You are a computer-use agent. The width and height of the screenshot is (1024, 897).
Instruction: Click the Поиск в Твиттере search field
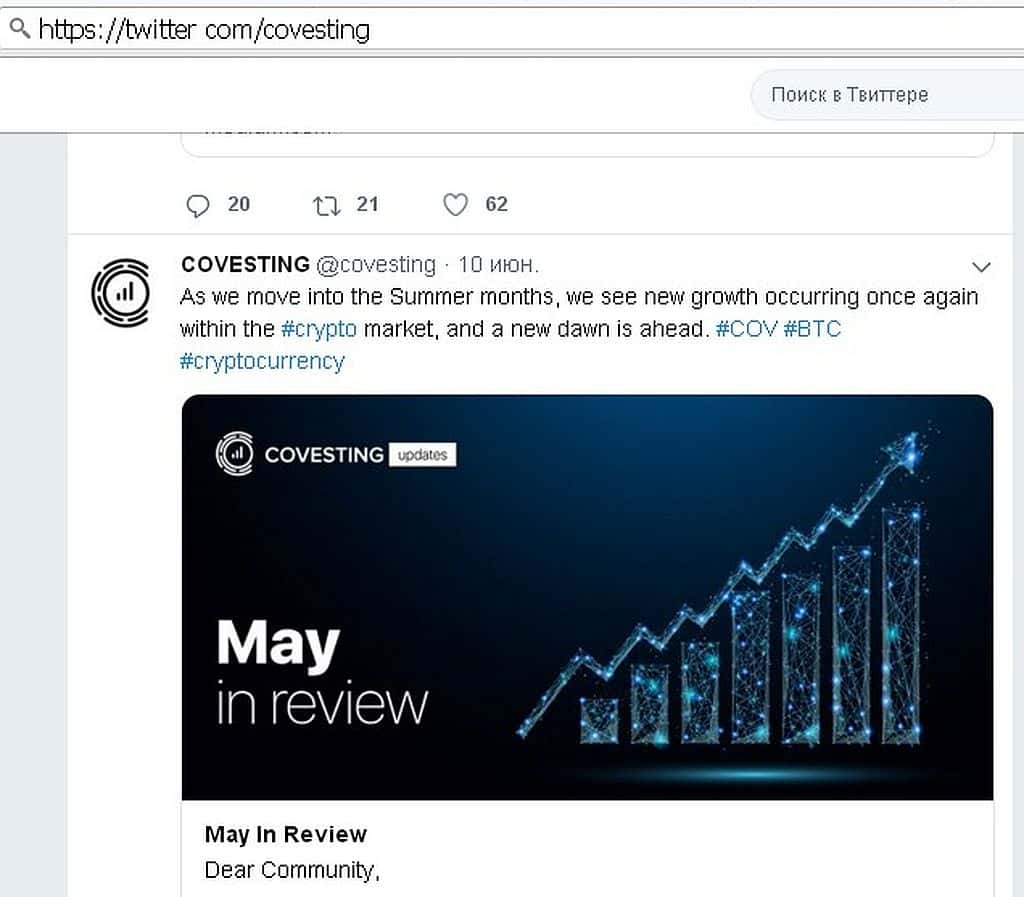(880, 95)
